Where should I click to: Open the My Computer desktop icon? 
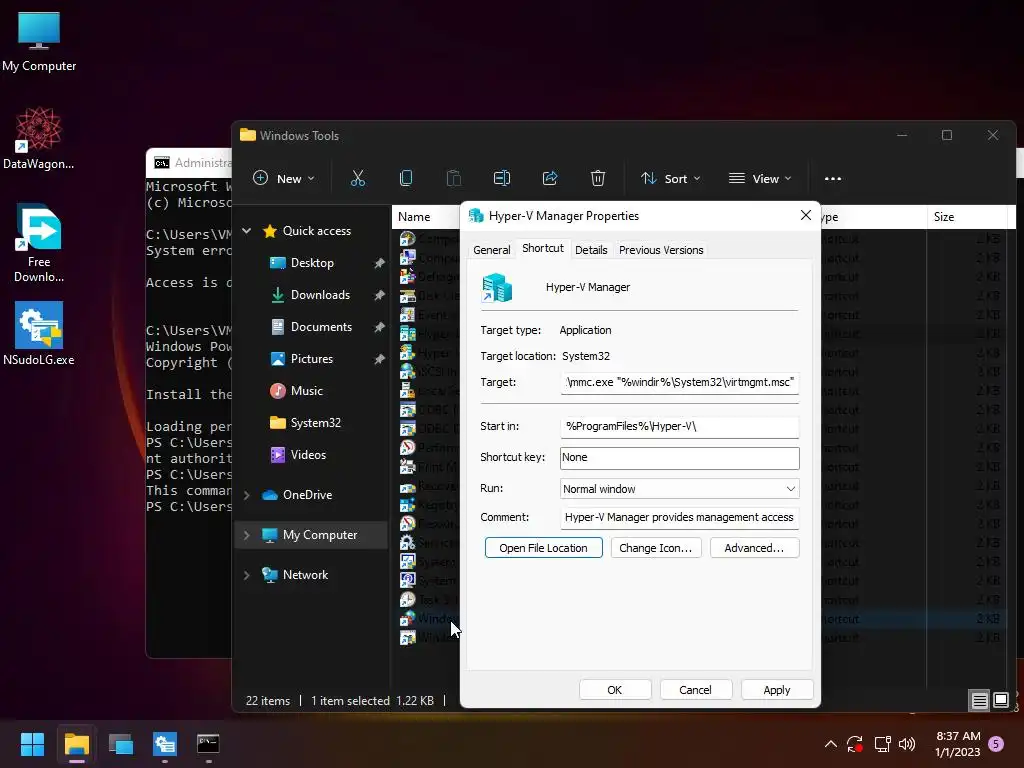[39, 42]
